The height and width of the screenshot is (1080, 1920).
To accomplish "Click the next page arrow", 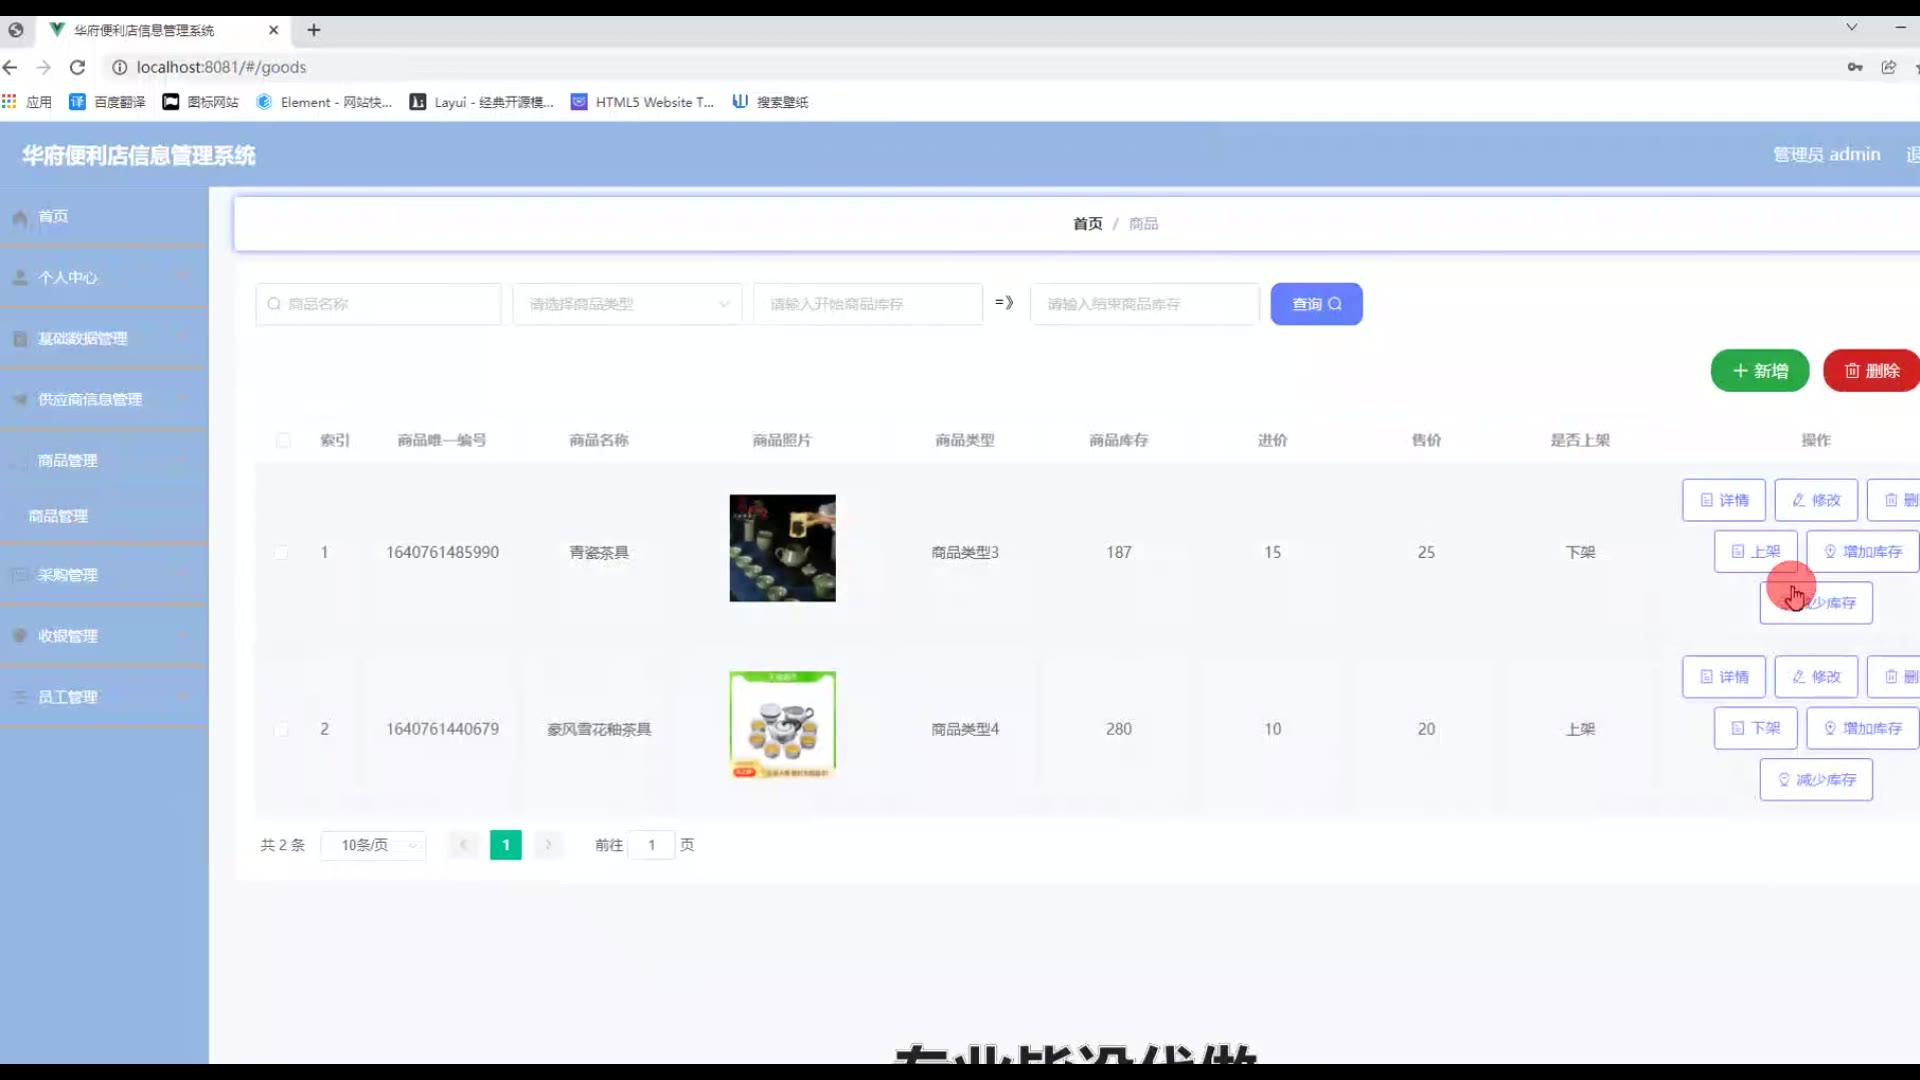I will coord(548,845).
